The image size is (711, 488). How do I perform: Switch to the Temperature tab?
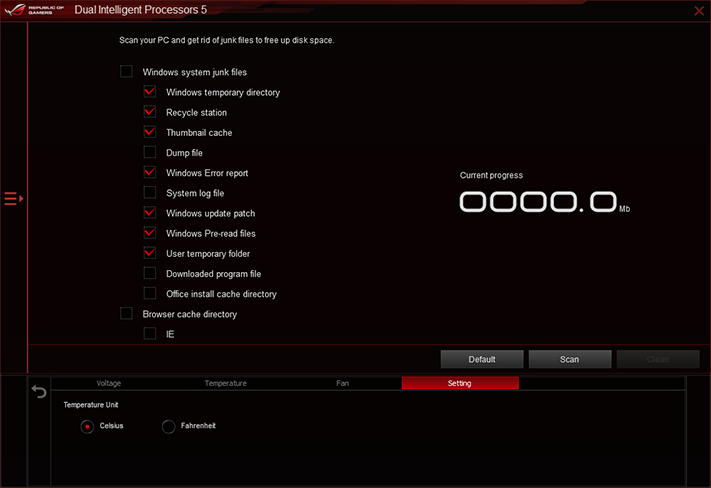pyautogui.click(x=225, y=383)
